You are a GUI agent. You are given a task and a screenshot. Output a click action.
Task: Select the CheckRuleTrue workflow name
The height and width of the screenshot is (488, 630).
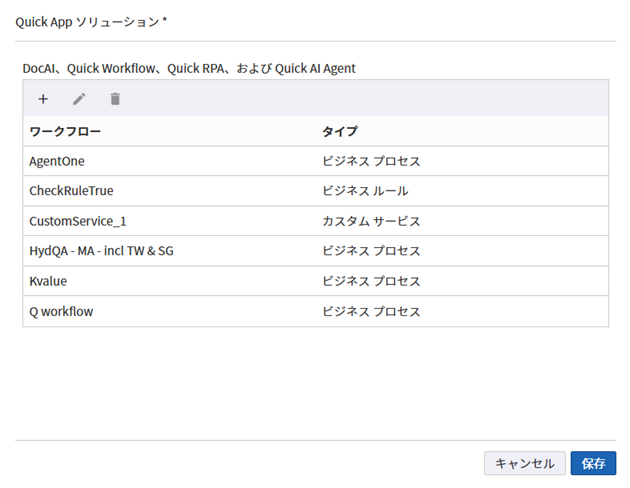(72, 191)
